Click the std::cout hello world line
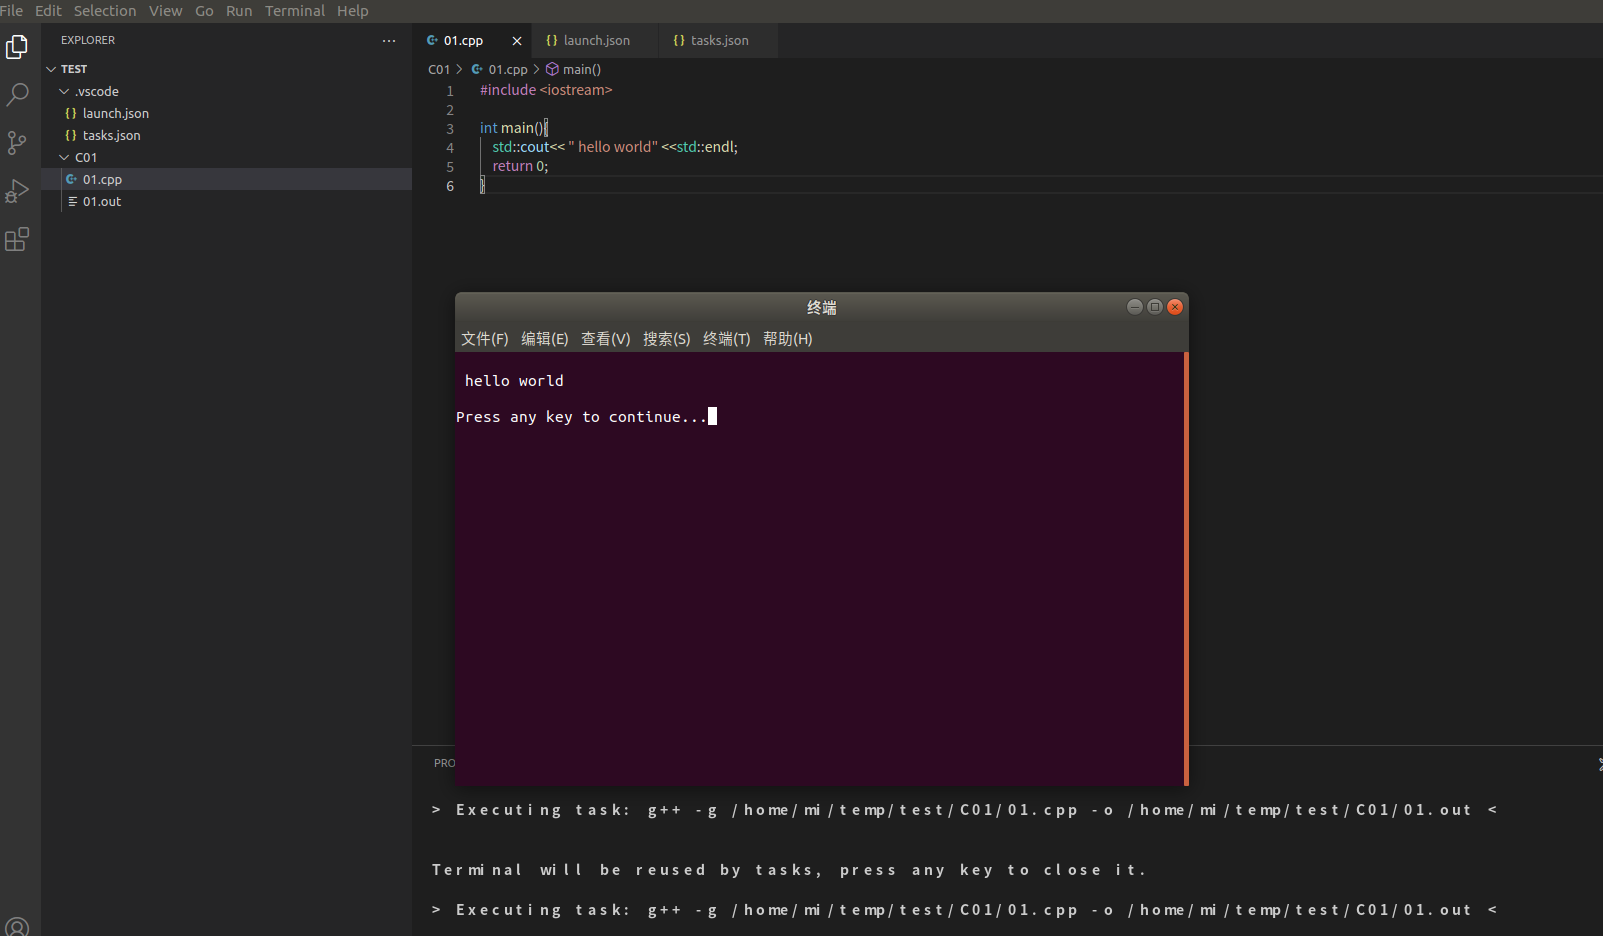 click(615, 147)
